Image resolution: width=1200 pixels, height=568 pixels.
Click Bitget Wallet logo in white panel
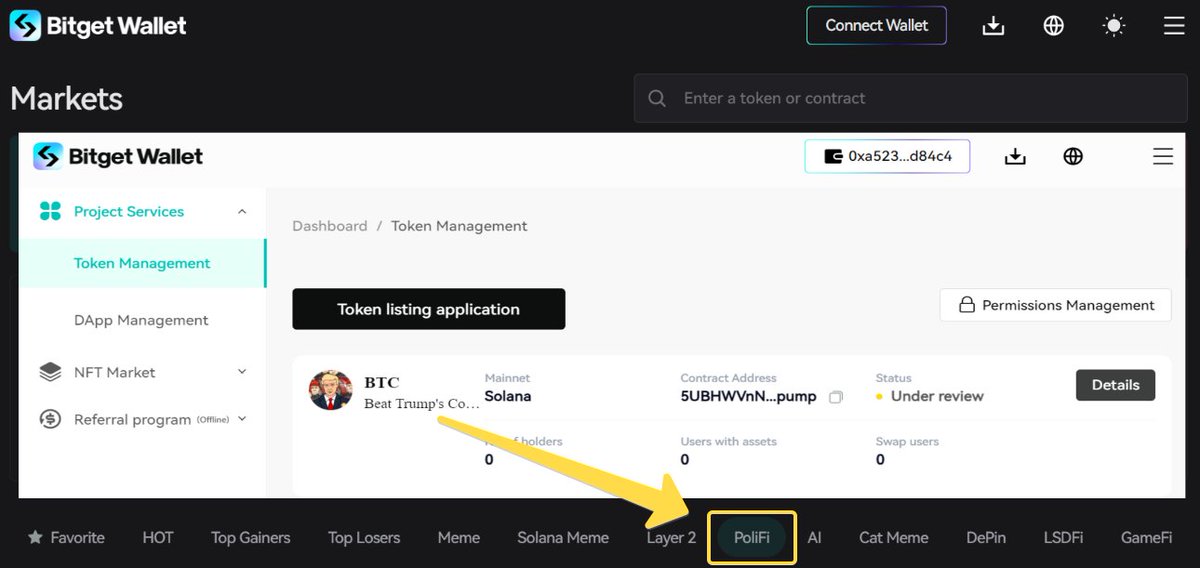[x=118, y=156]
